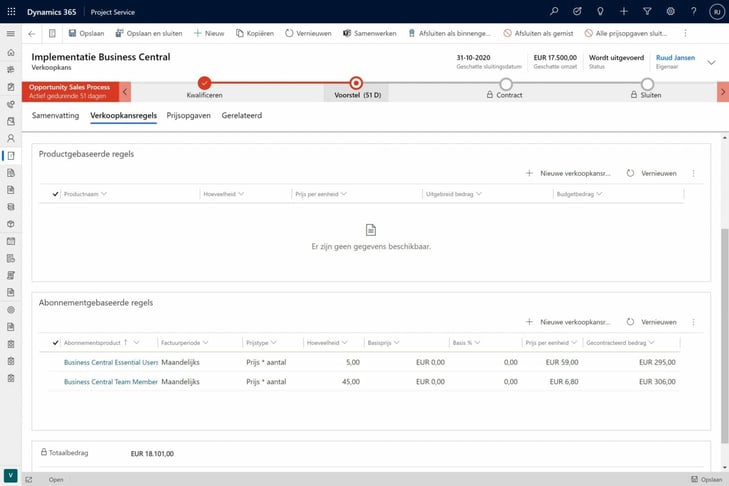Switch to the Verkoopkansregels tab

click(x=124, y=115)
